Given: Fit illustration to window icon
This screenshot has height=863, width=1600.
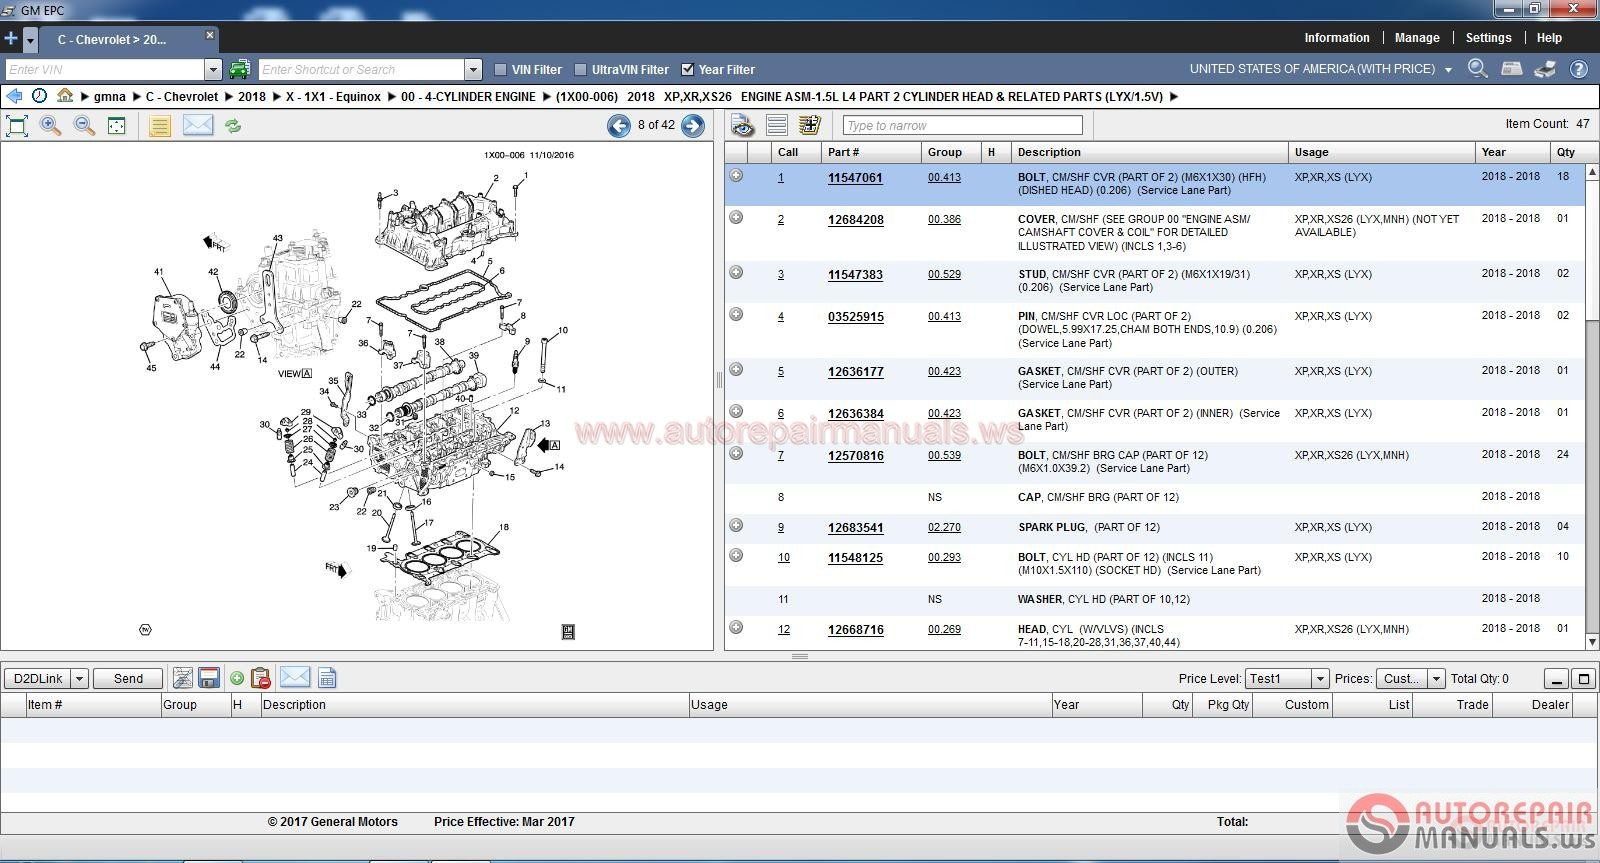Looking at the screenshot, I should click(x=17, y=126).
